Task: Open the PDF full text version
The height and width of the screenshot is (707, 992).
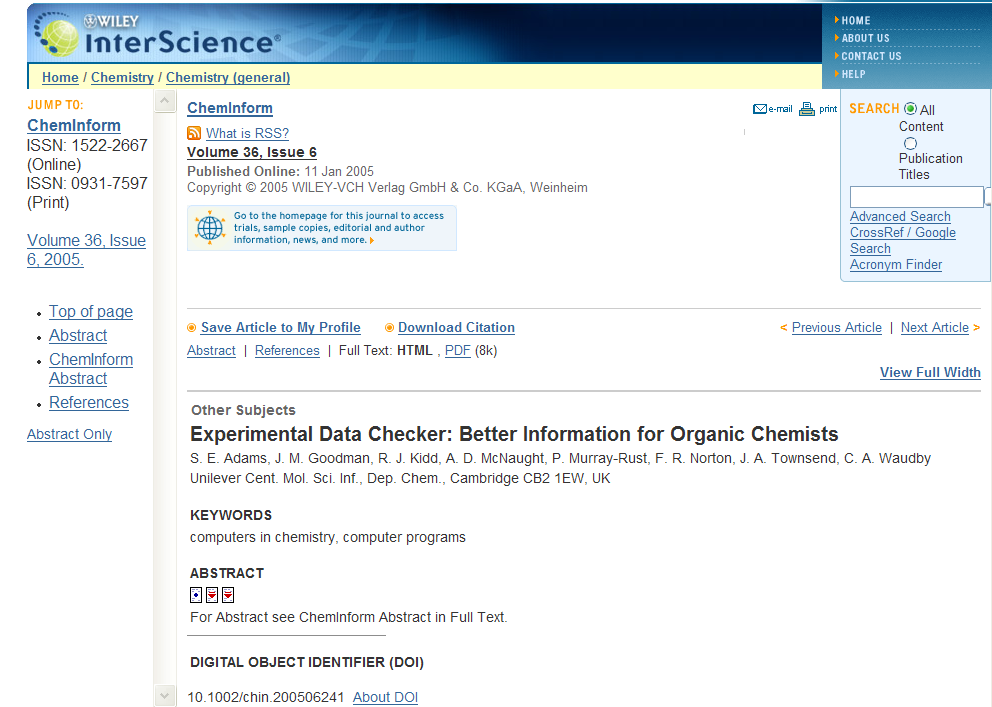Action: coord(457,351)
